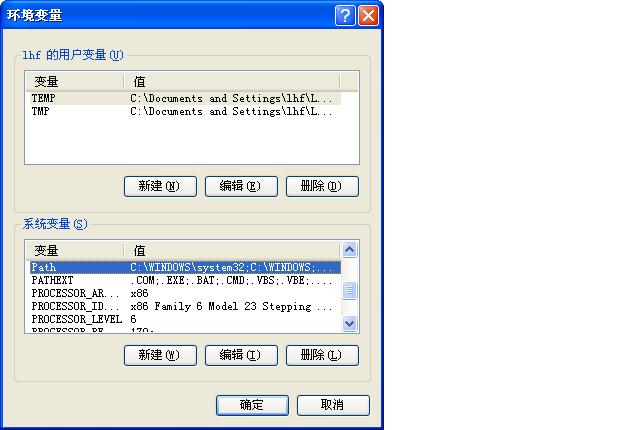This screenshot has width=640, height=430.
Task: Click the system variables scroll up arrow
Action: click(x=349, y=249)
